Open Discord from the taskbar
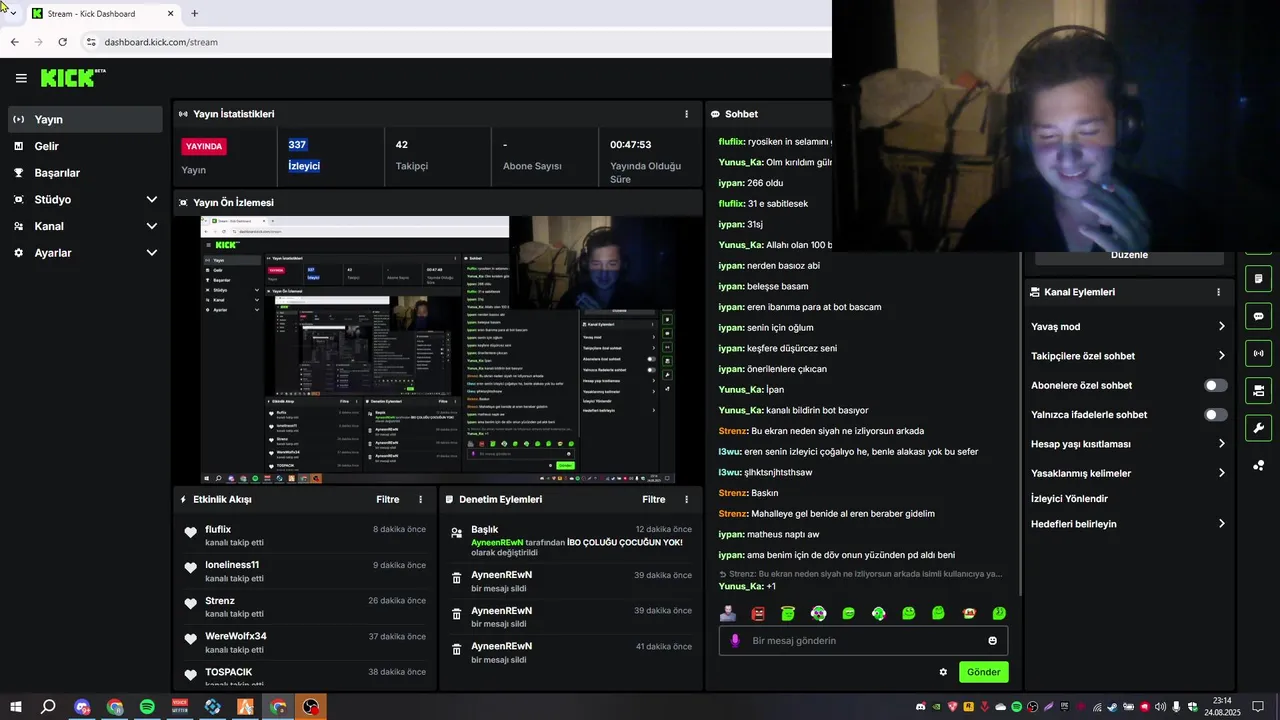The width and height of the screenshot is (1280, 720). pos(82,707)
